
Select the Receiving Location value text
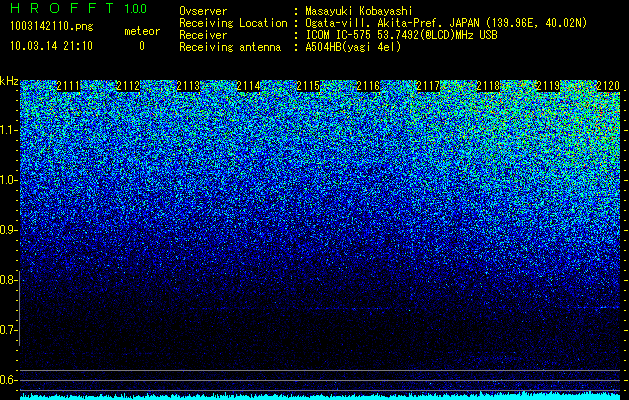446,23
